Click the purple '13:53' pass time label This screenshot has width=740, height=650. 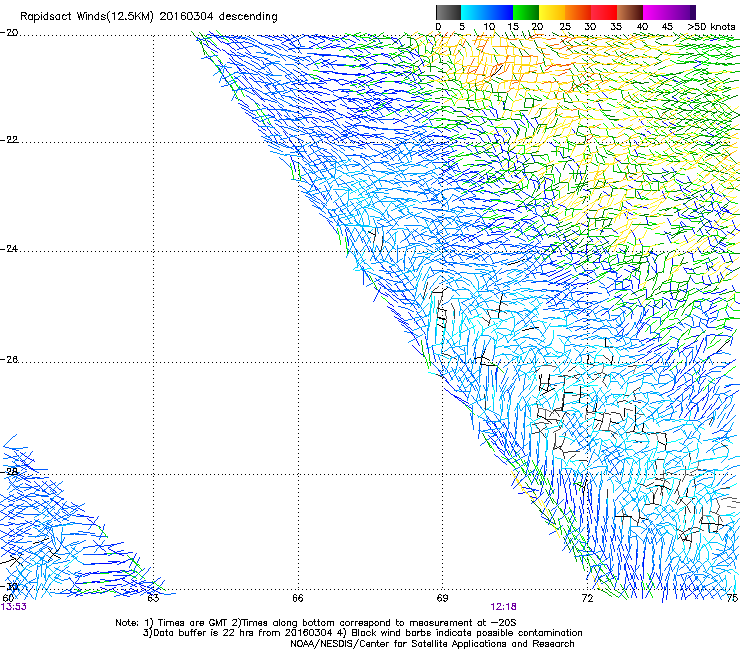(14, 607)
